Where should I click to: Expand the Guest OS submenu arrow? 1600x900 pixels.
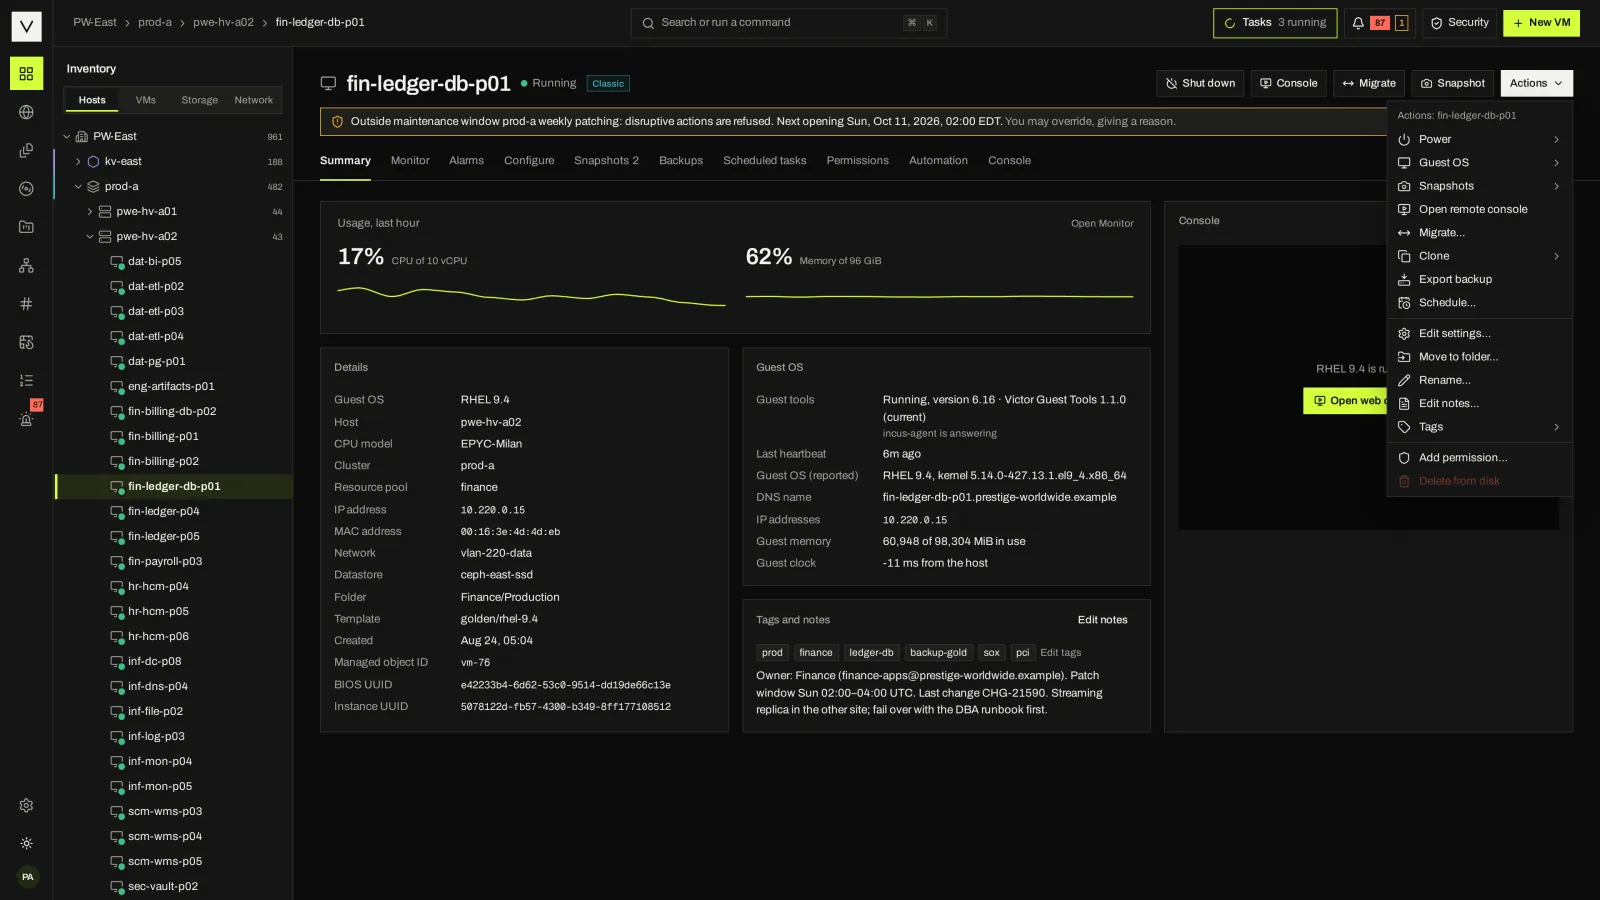[x=1556, y=163]
